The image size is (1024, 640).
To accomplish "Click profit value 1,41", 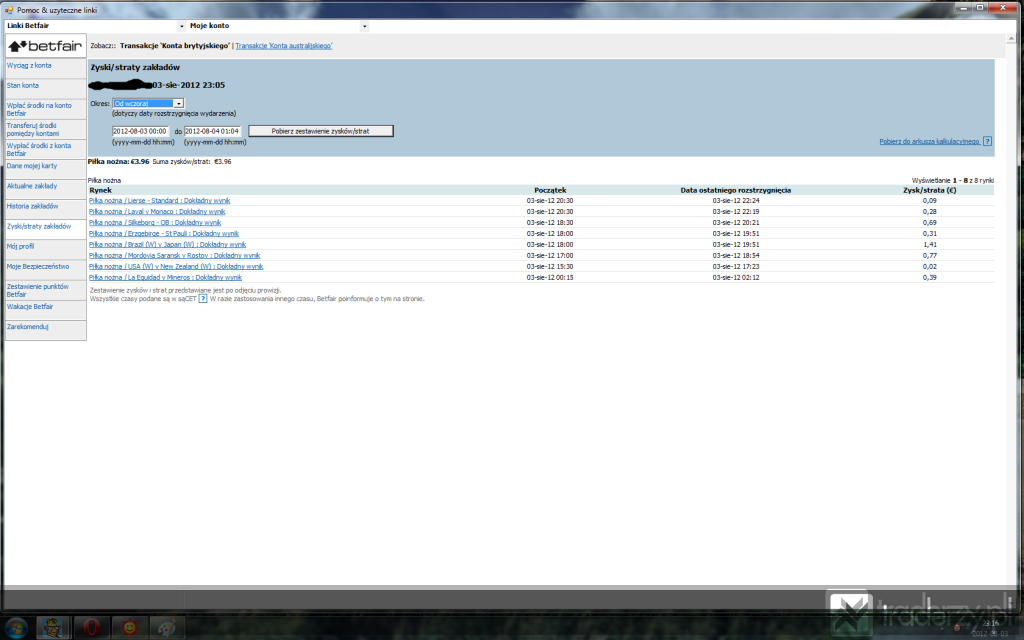I will 929,245.
